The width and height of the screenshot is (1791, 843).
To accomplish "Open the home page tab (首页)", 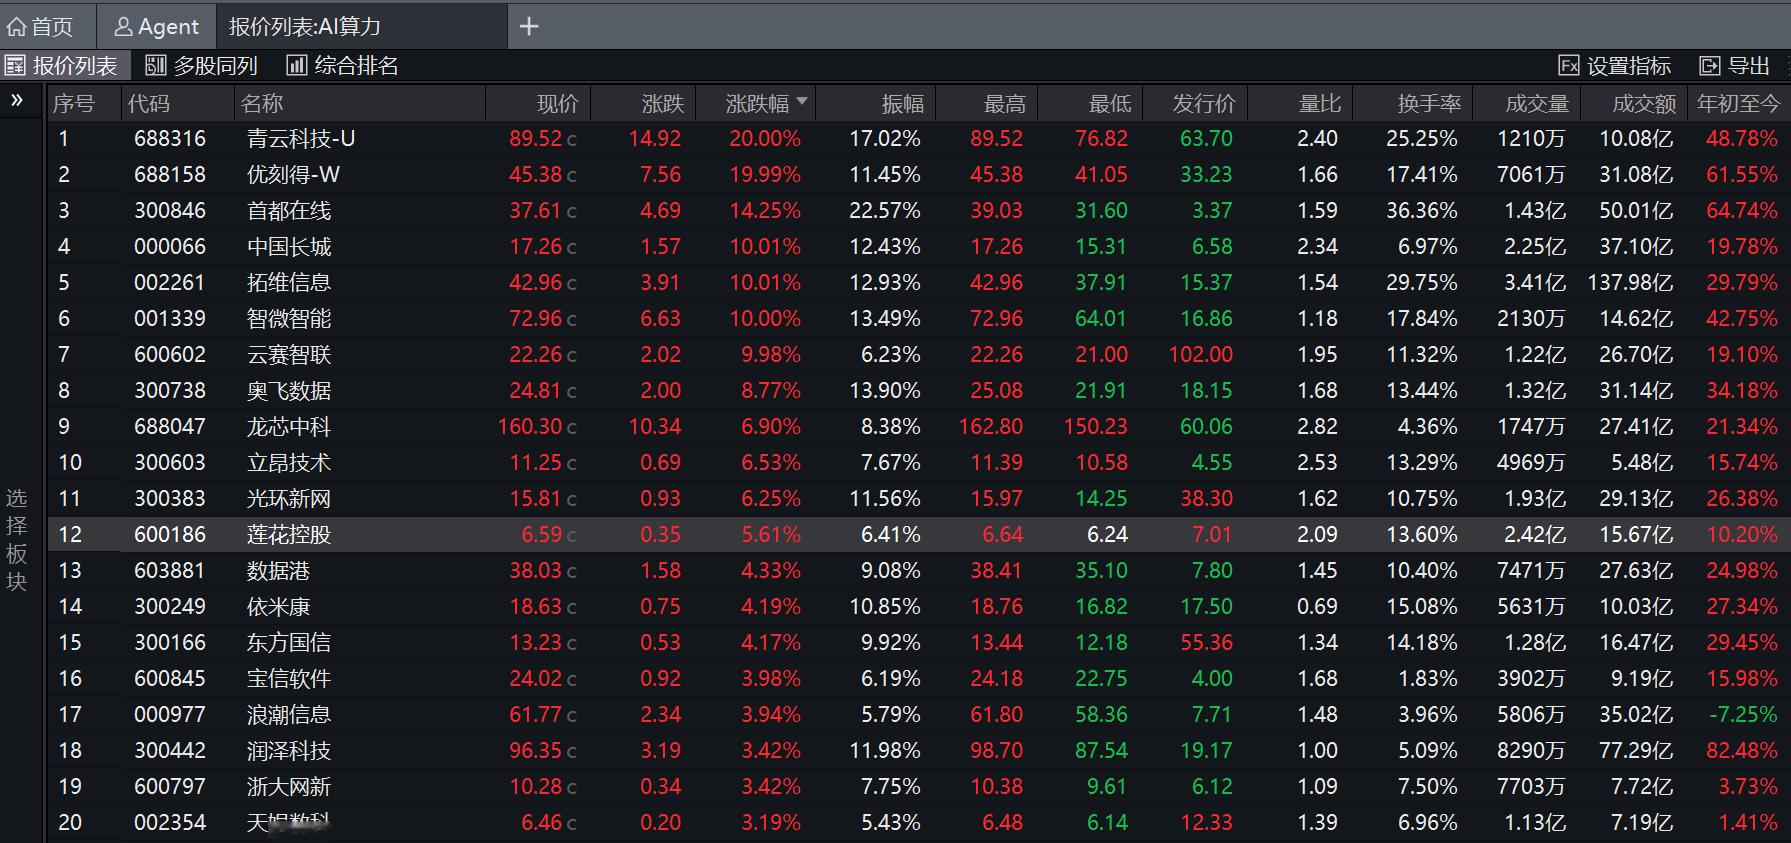I will tap(41, 27).
